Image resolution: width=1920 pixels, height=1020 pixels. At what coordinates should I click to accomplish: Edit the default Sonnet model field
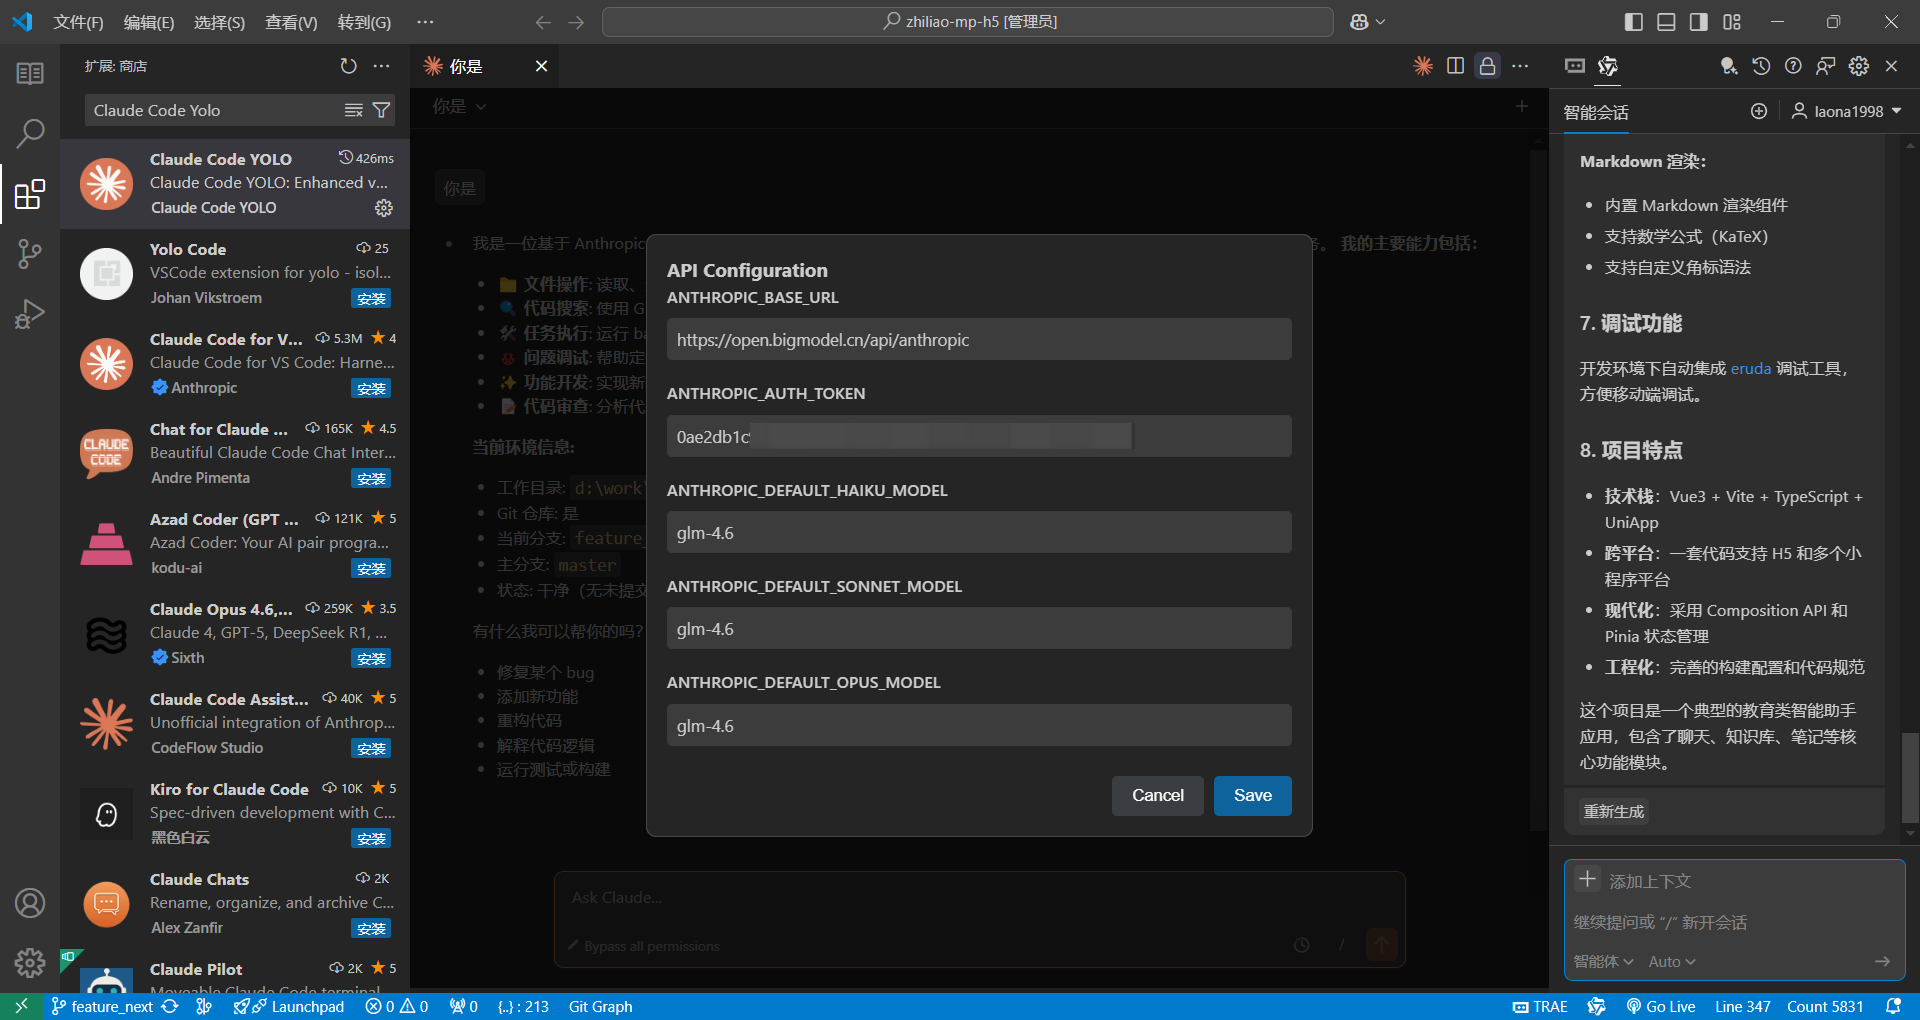pos(979,628)
